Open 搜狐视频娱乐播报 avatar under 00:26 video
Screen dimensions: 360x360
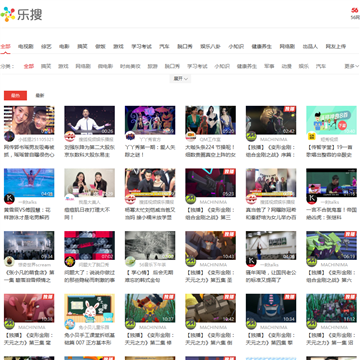(x=70, y=136)
